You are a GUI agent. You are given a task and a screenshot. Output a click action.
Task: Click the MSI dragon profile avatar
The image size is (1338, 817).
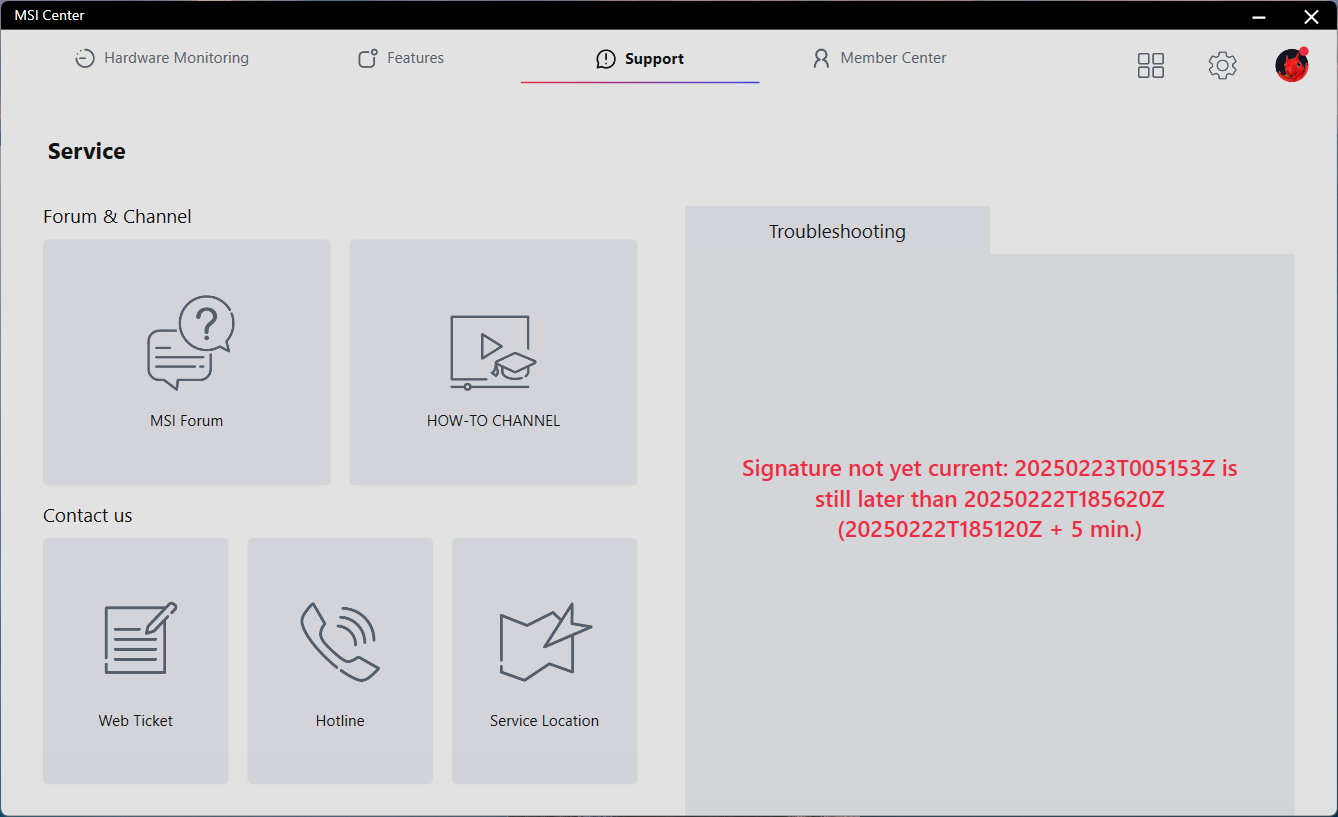coord(1292,65)
